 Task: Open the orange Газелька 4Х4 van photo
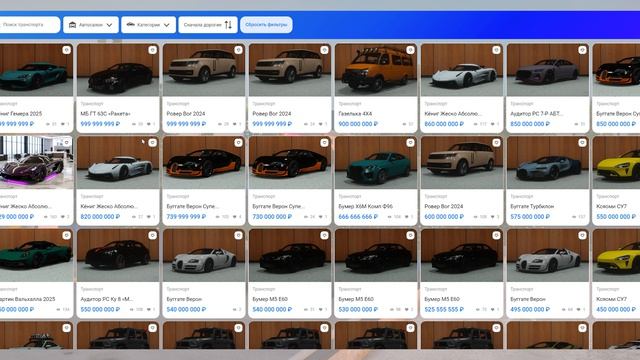click(x=376, y=70)
